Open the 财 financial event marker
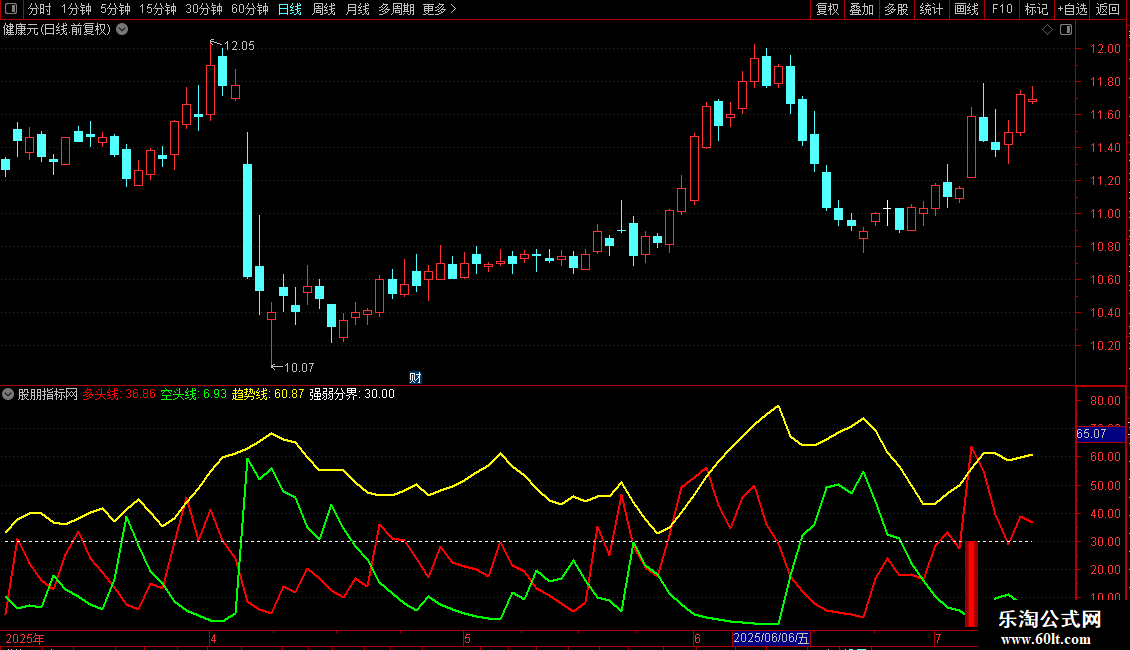 (x=415, y=378)
